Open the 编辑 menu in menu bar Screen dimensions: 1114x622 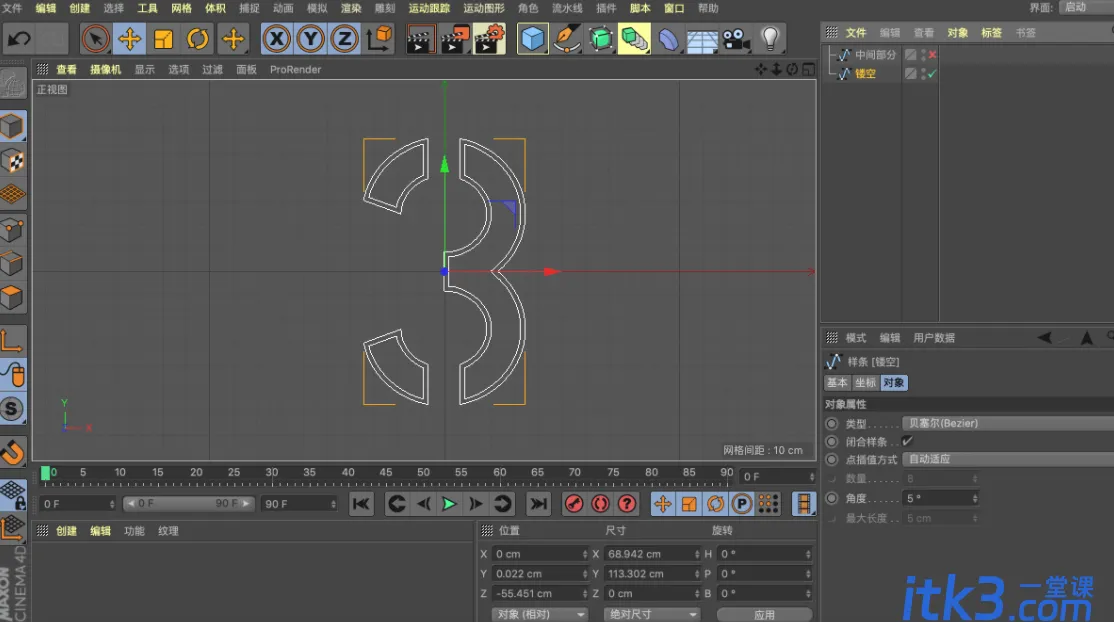point(45,8)
